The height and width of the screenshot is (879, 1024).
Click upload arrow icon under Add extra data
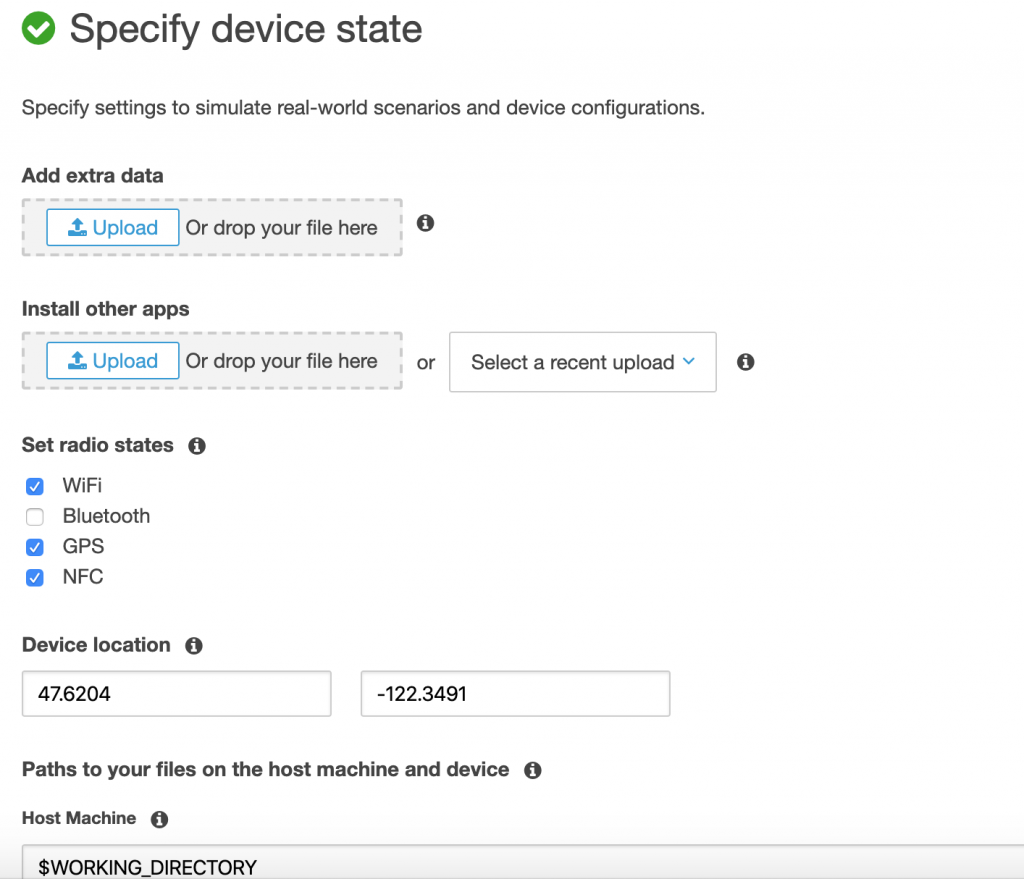(x=77, y=228)
